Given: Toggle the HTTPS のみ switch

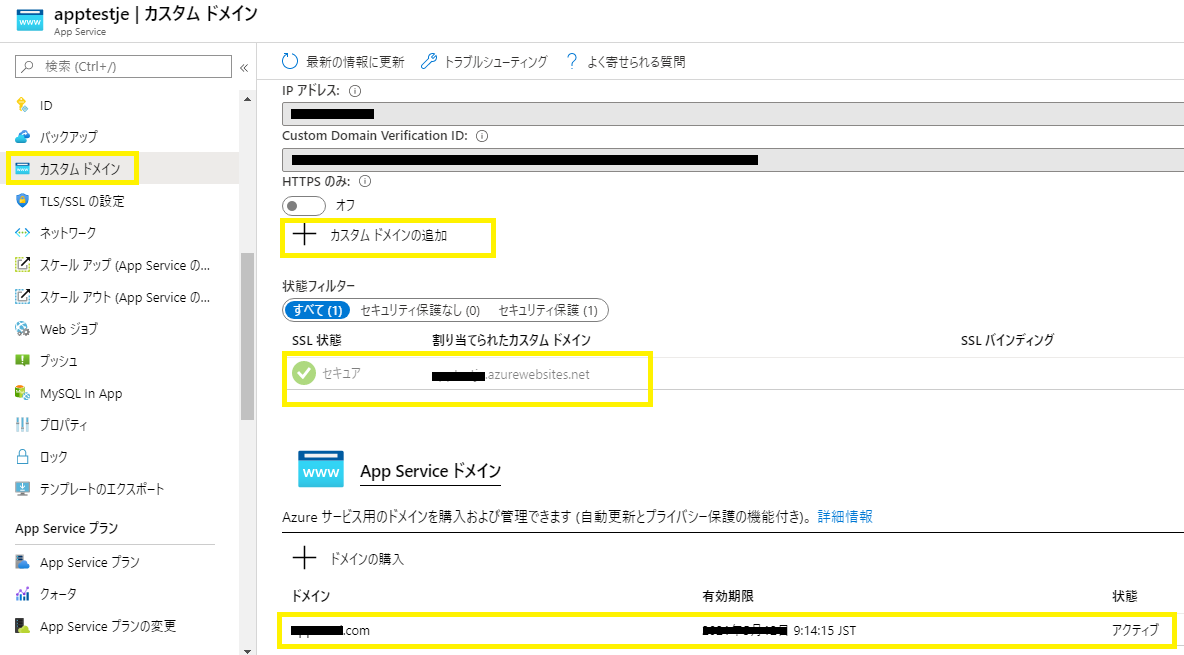Looking at the screenshot, I should point(304,205).
